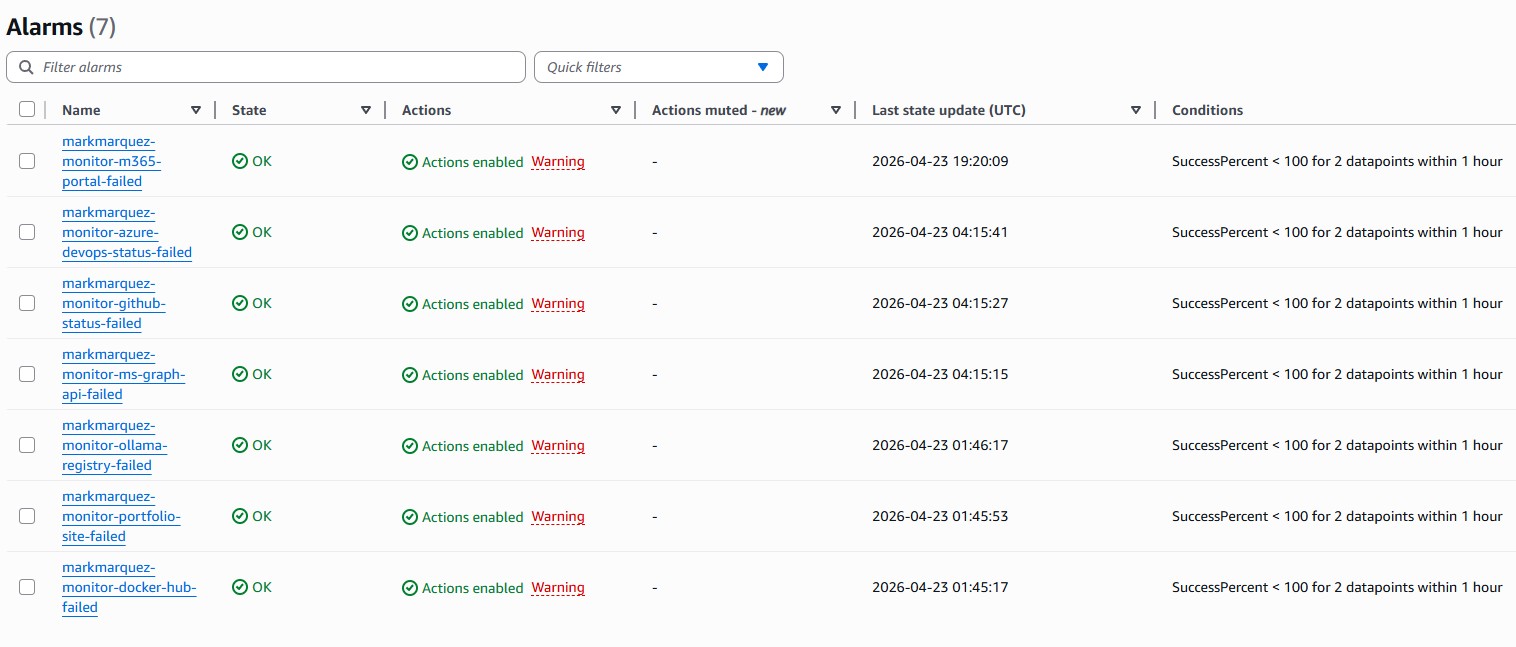Click the Conditions column header

1207,110
